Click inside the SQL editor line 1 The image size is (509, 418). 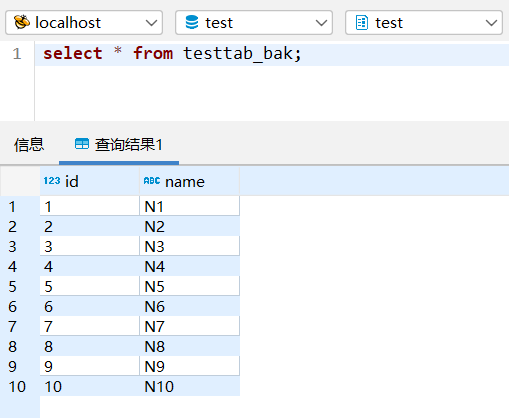(272, 54)
